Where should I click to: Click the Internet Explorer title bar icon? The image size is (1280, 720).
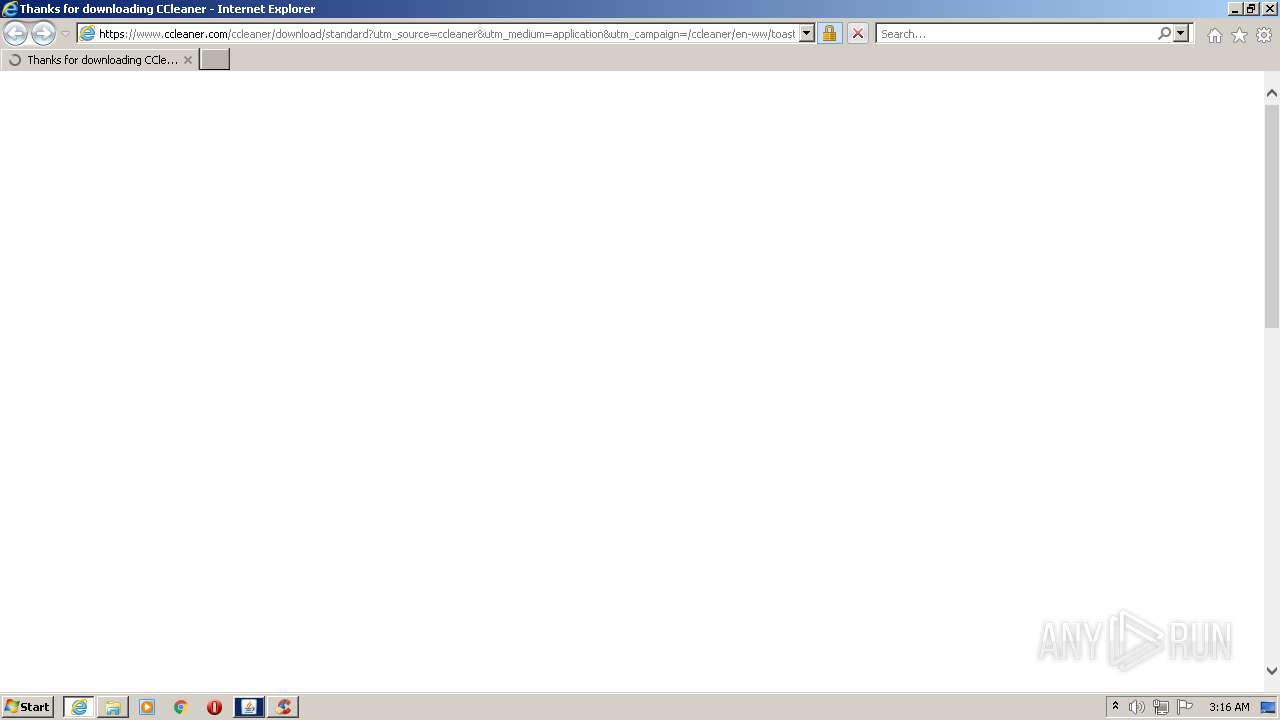pyautogui.click(x=10, y=9)
